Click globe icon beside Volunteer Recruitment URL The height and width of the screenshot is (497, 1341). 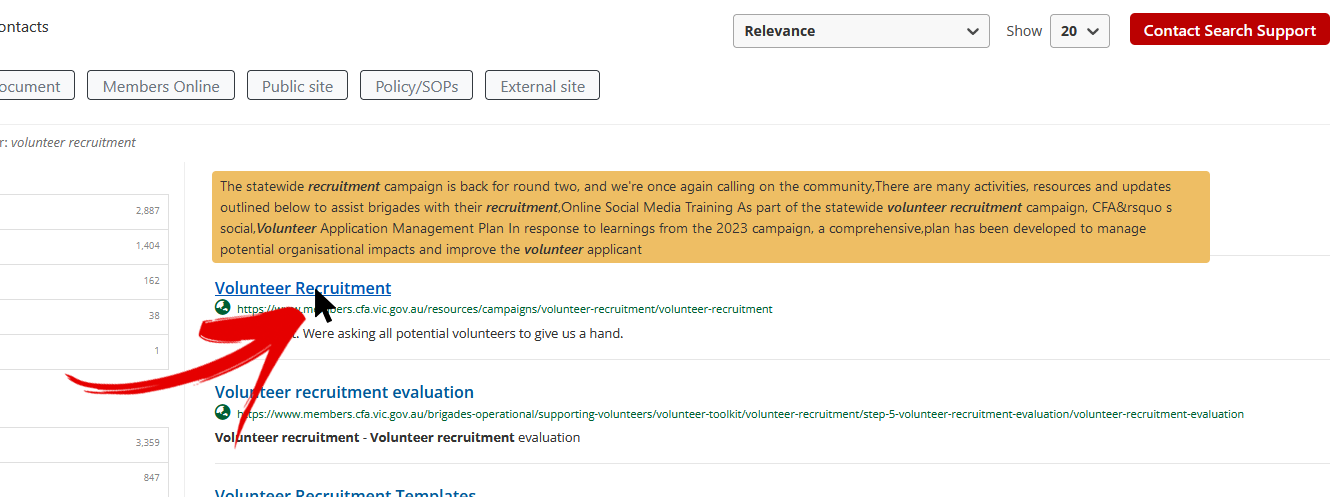point(222,308)
